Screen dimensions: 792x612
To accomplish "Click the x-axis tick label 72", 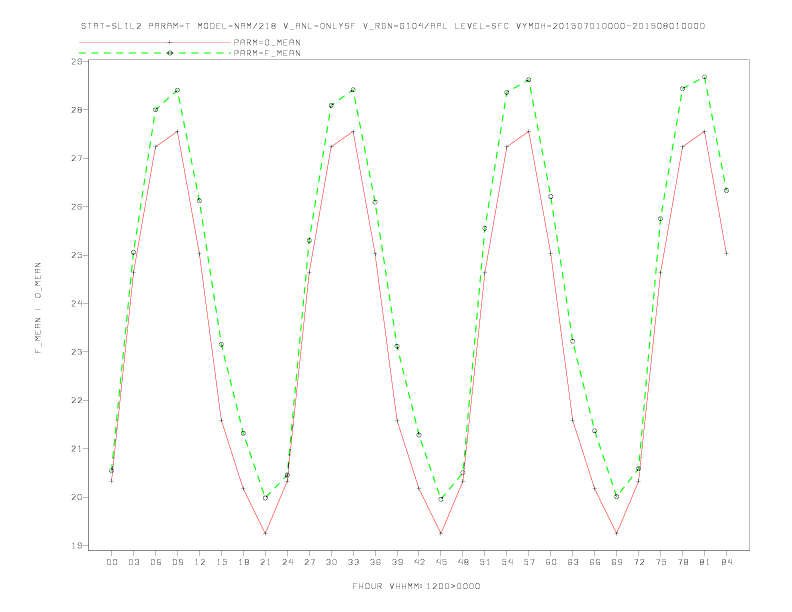I will (639, 562).
